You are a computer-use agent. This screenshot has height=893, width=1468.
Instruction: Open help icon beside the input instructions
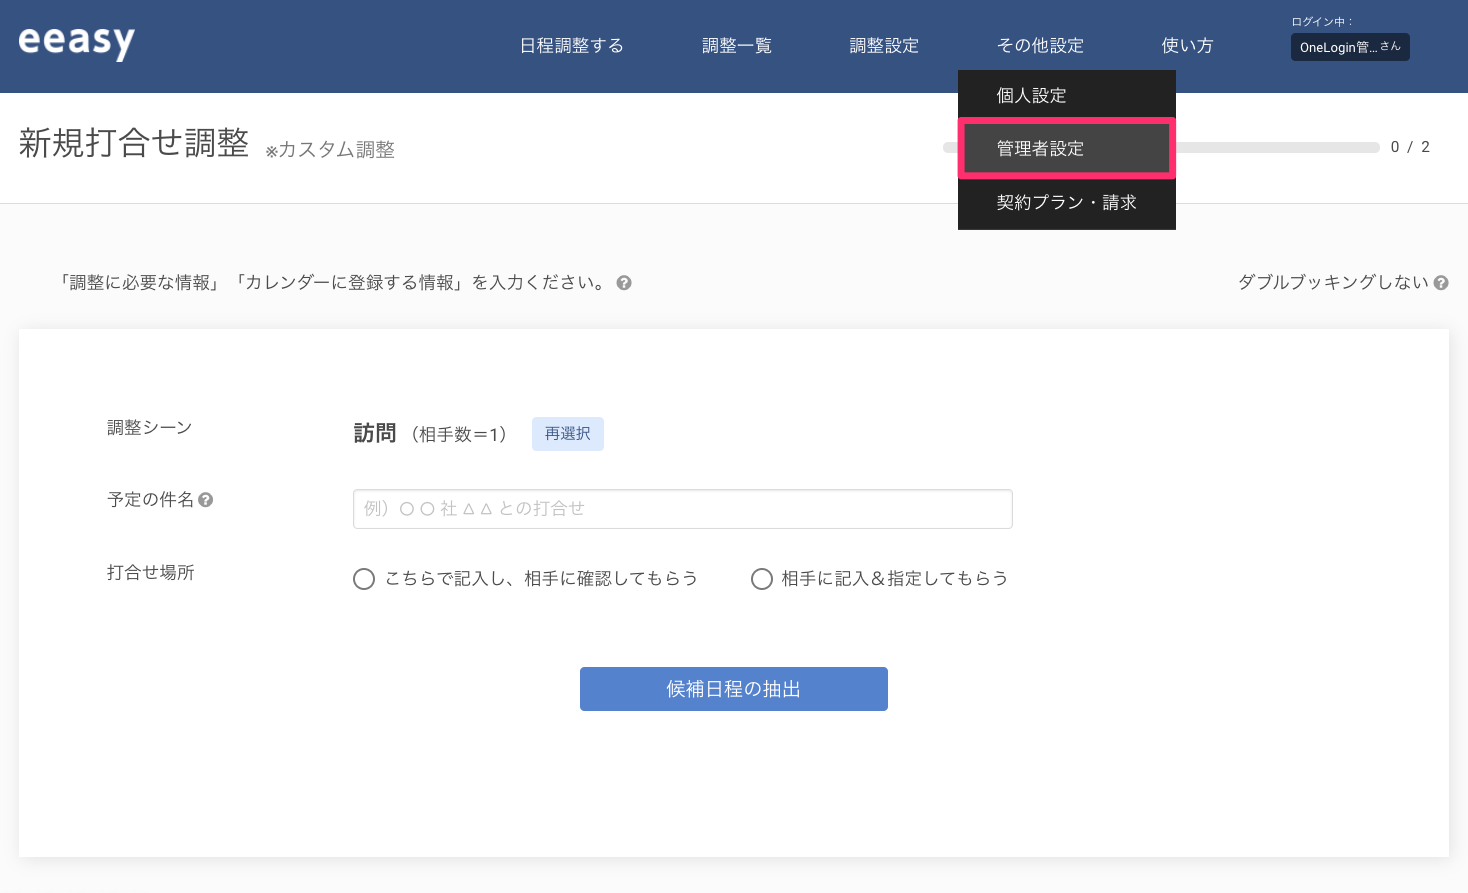624,283
